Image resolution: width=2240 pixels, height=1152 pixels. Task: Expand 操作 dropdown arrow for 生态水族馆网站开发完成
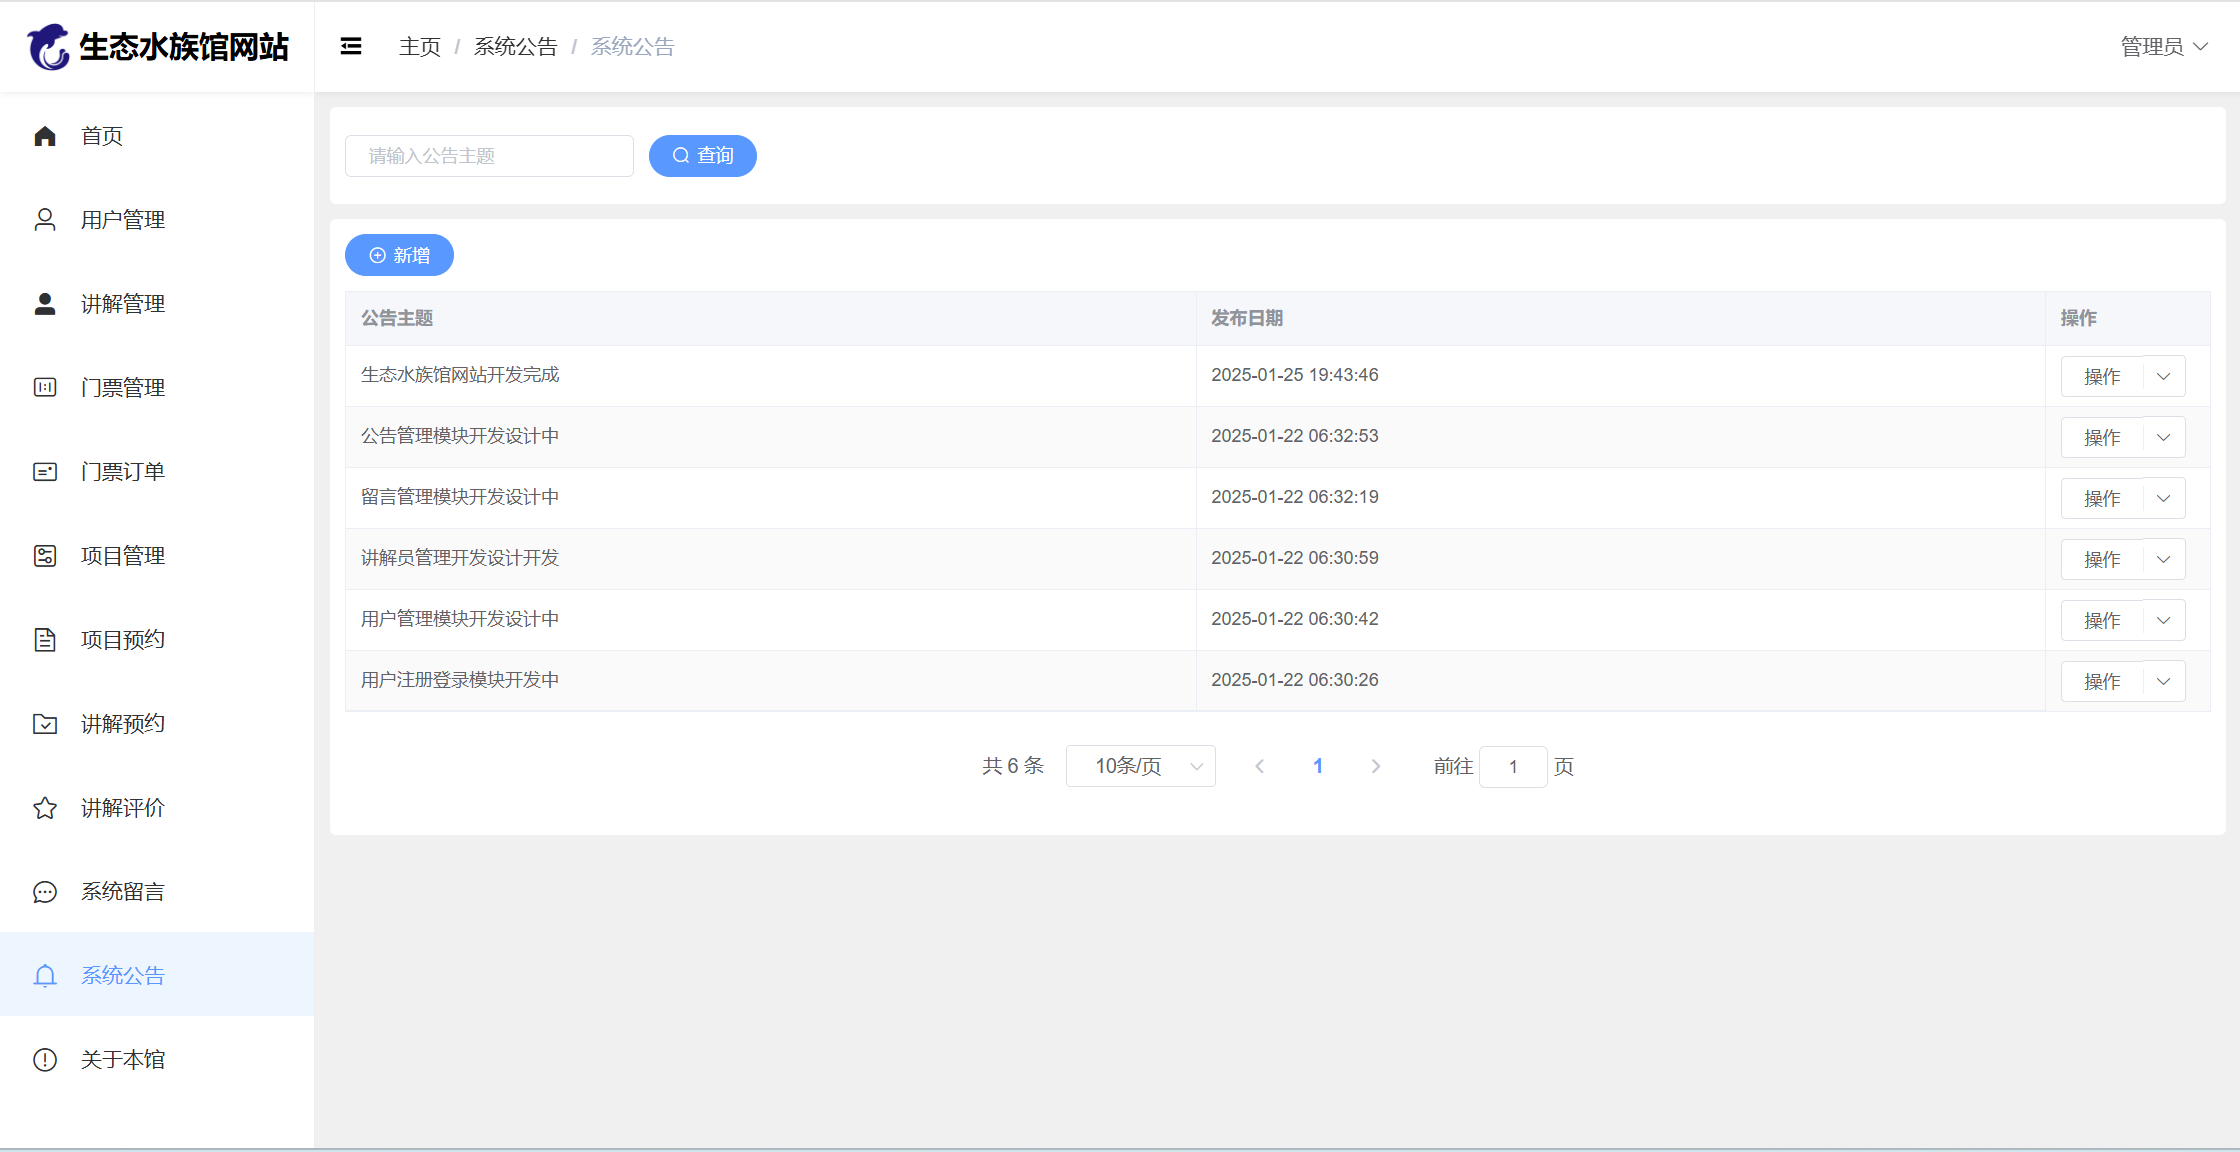pyautogui.click(x=2163, y=377)
